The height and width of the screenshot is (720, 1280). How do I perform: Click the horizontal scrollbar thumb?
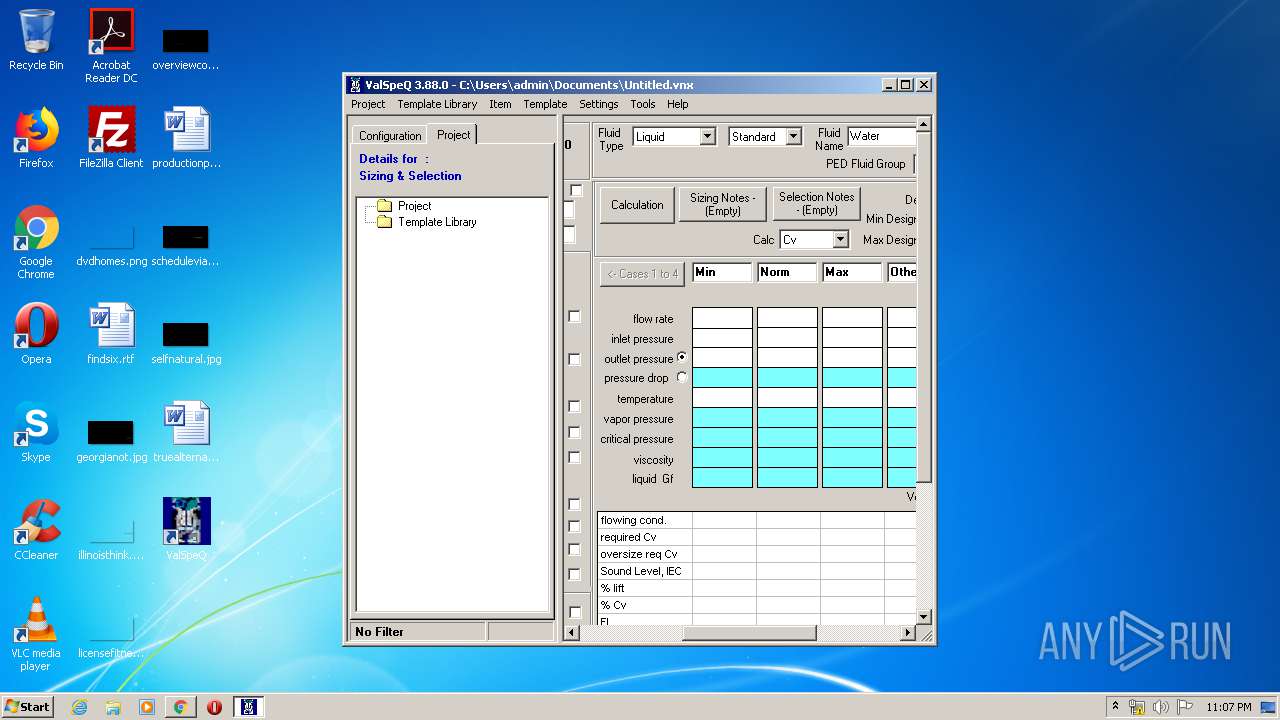749,633
